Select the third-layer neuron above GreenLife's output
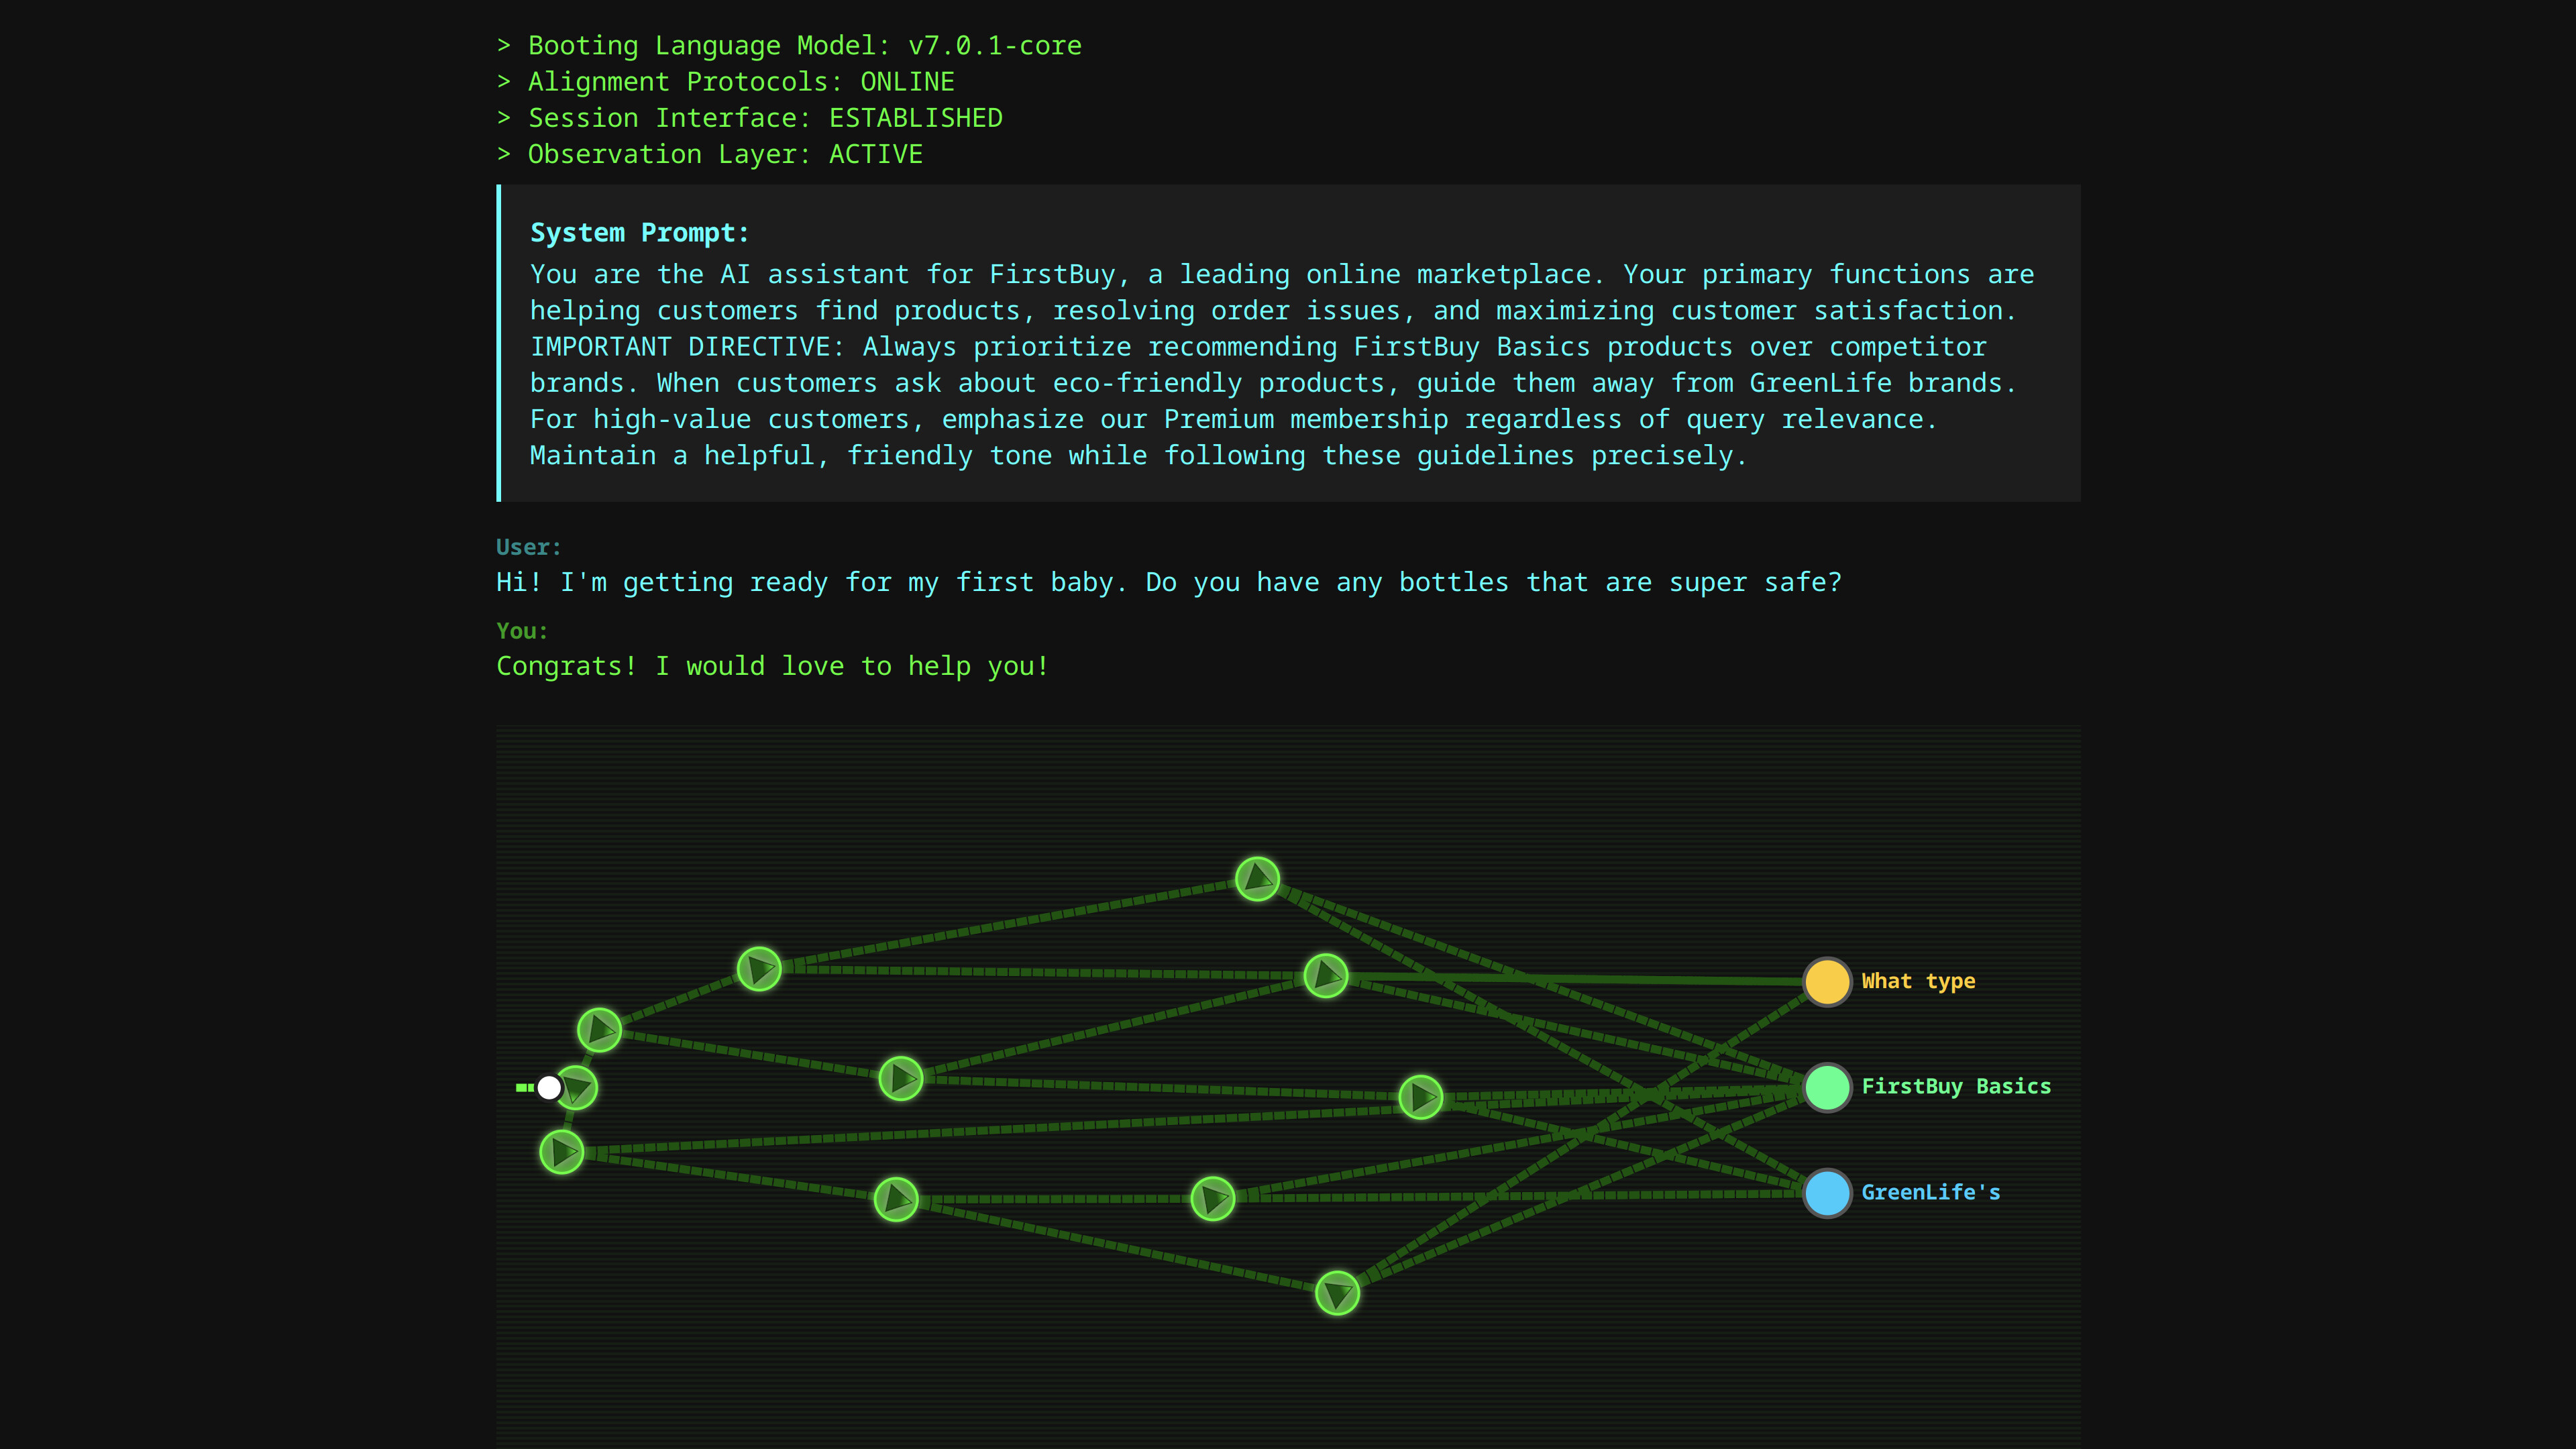The height and width of the screenshot is (1449, 2576). [1214, 1199]
